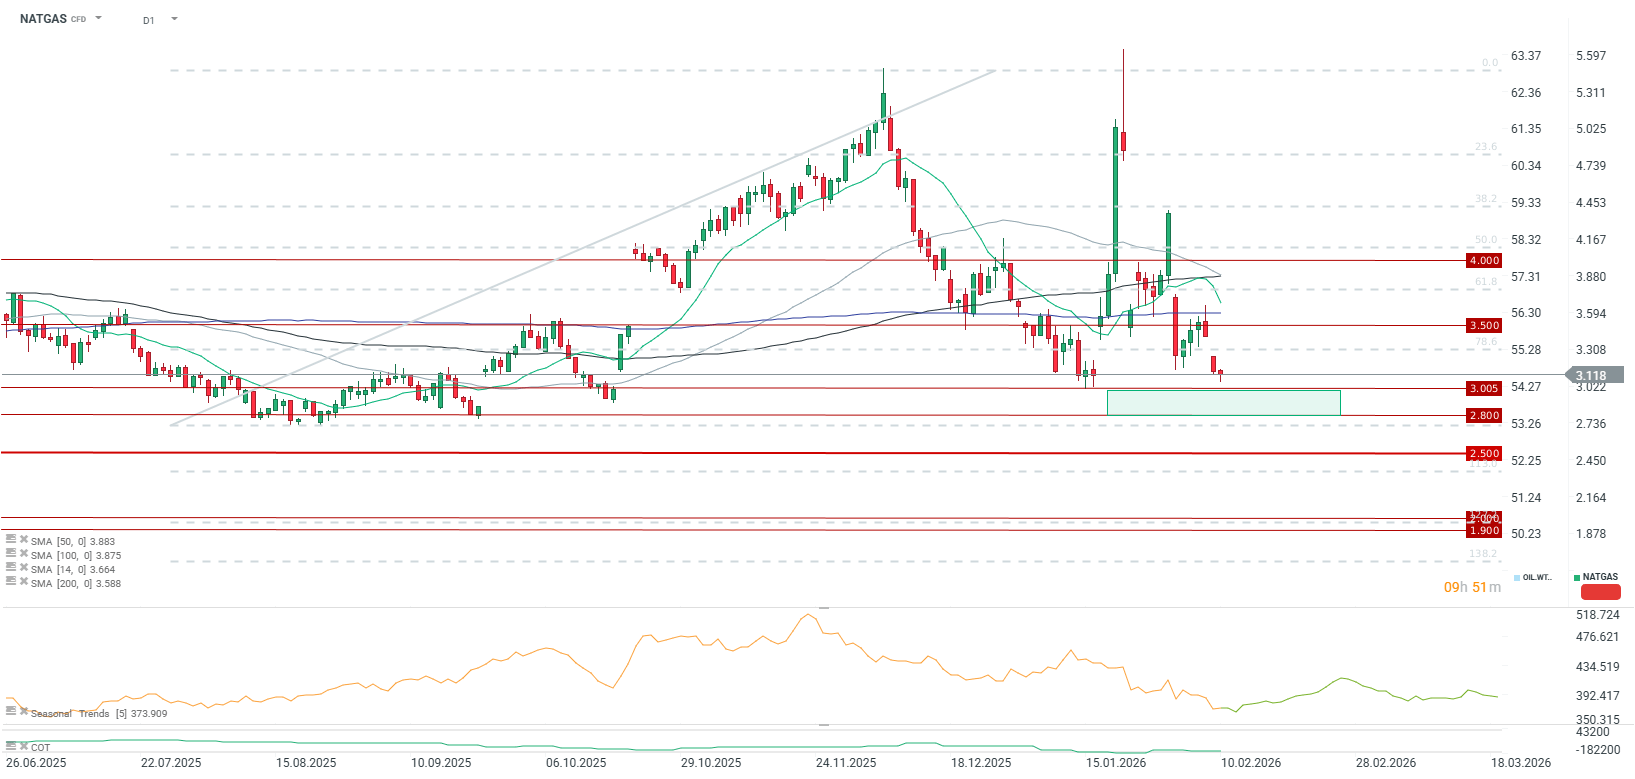
Task: Click the 26.06.2025 date on the time axis
Action: 36,762
